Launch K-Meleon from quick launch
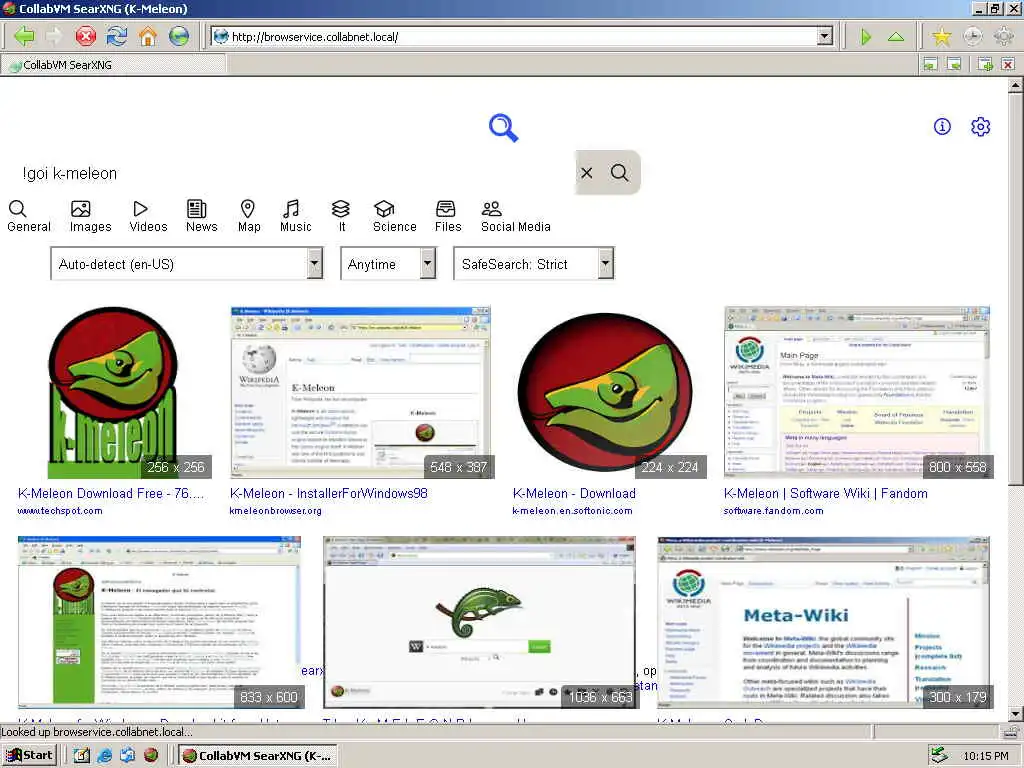Viewport: 1024px width, 768px height. [151, 756]
